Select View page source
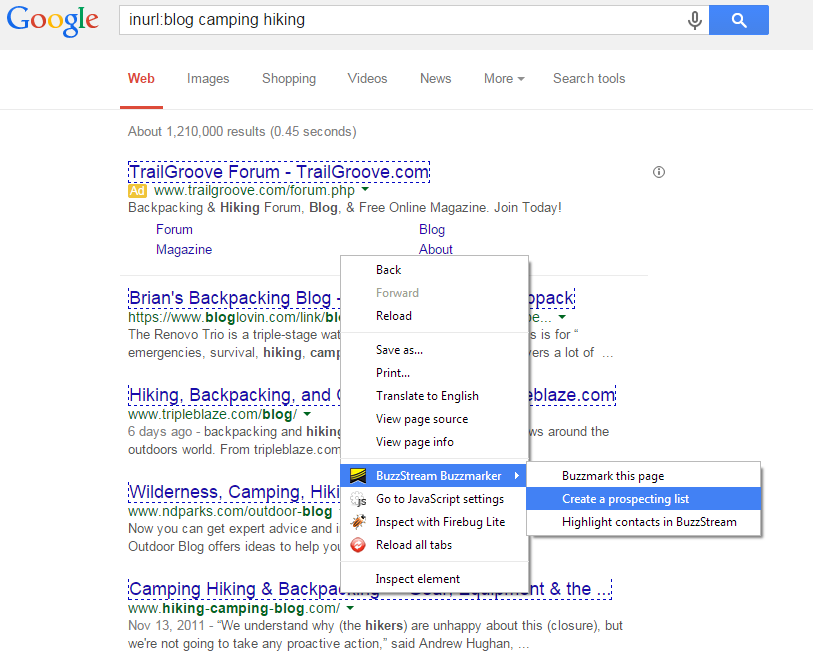This screenshot has width=813, height=658. [x=434, y=419]
